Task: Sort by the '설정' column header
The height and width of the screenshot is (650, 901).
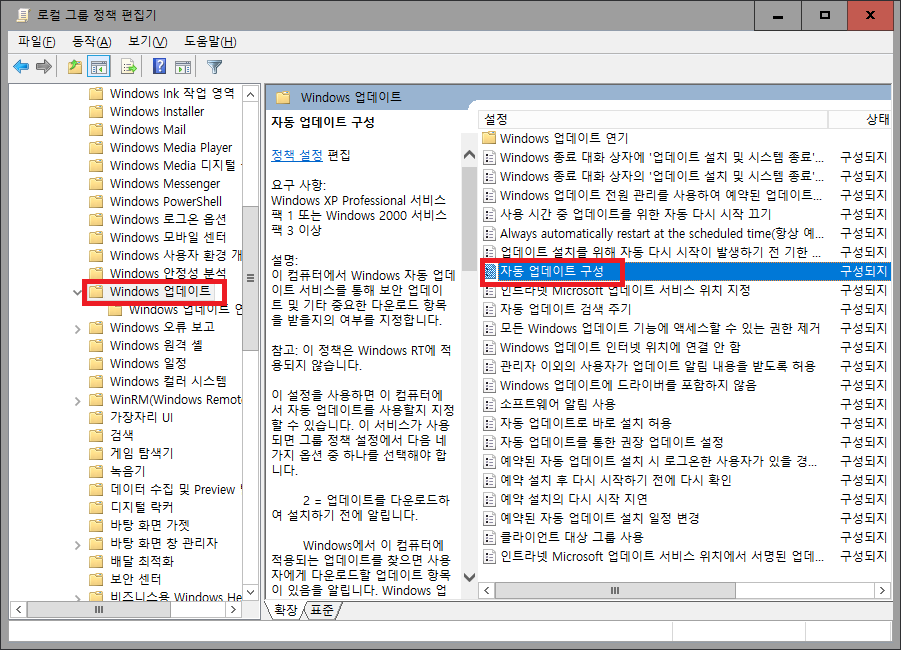Action: (x=653, y=120)
